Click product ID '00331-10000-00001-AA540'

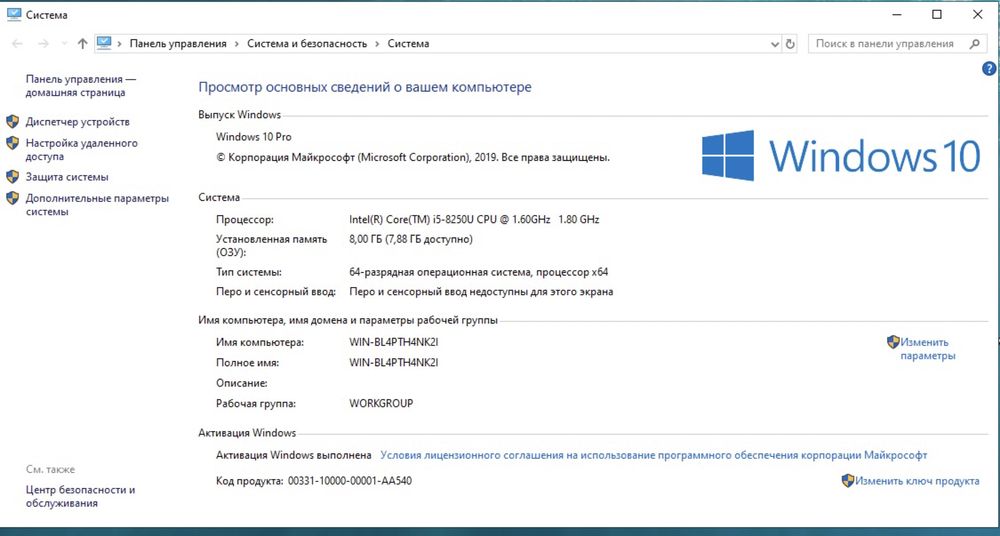(x=350, y=480)
